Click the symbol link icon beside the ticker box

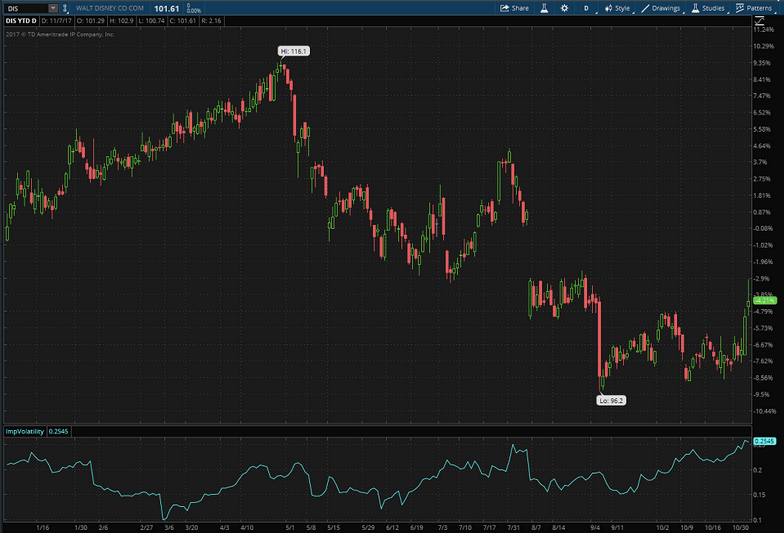coord(64,8)
